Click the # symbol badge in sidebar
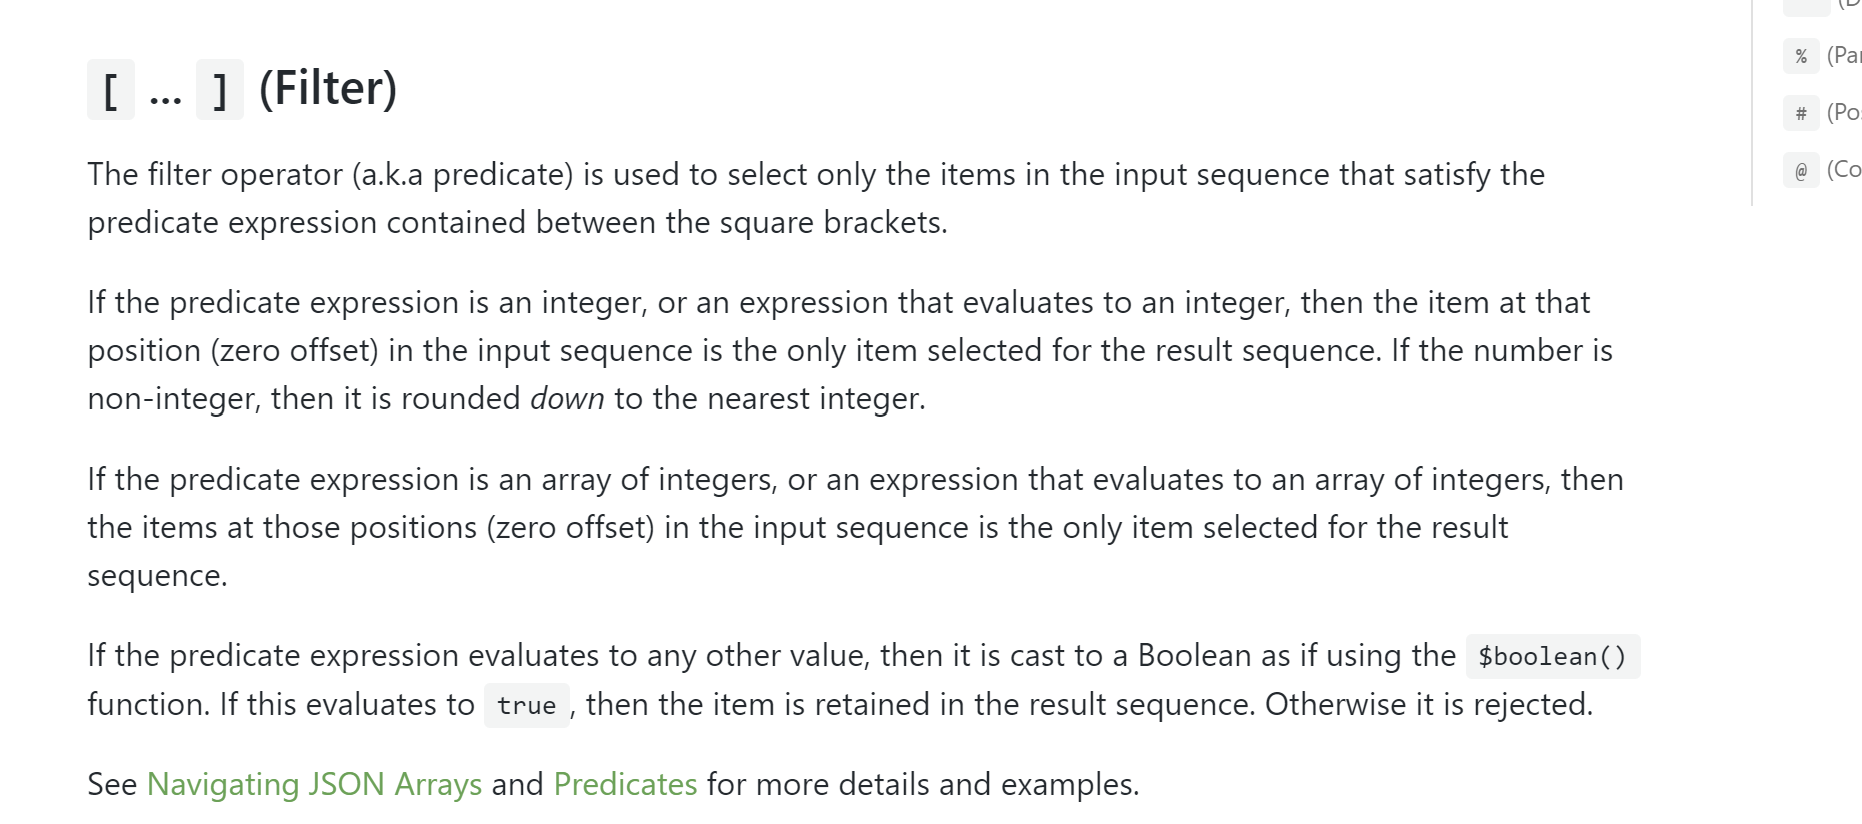The width and height of the screenshot is (1862, 824). click(1801, 113)
